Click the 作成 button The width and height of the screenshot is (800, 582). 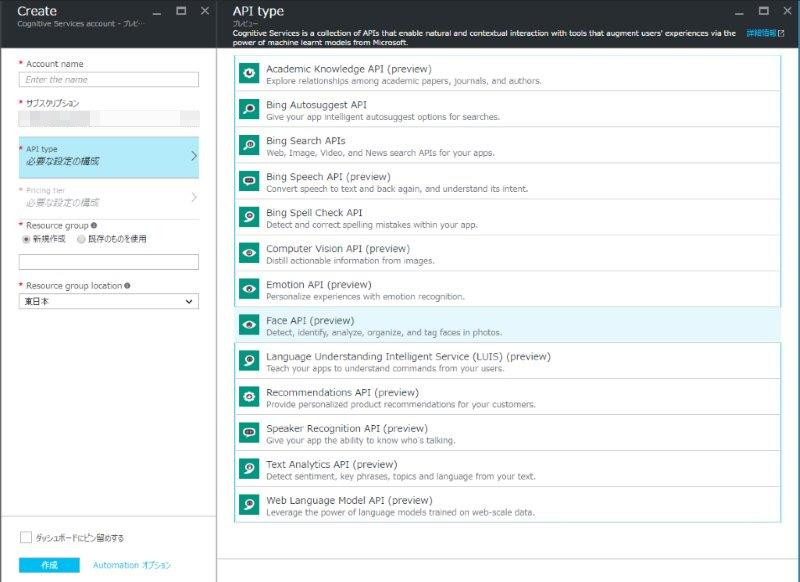click(x=49, y=565)
